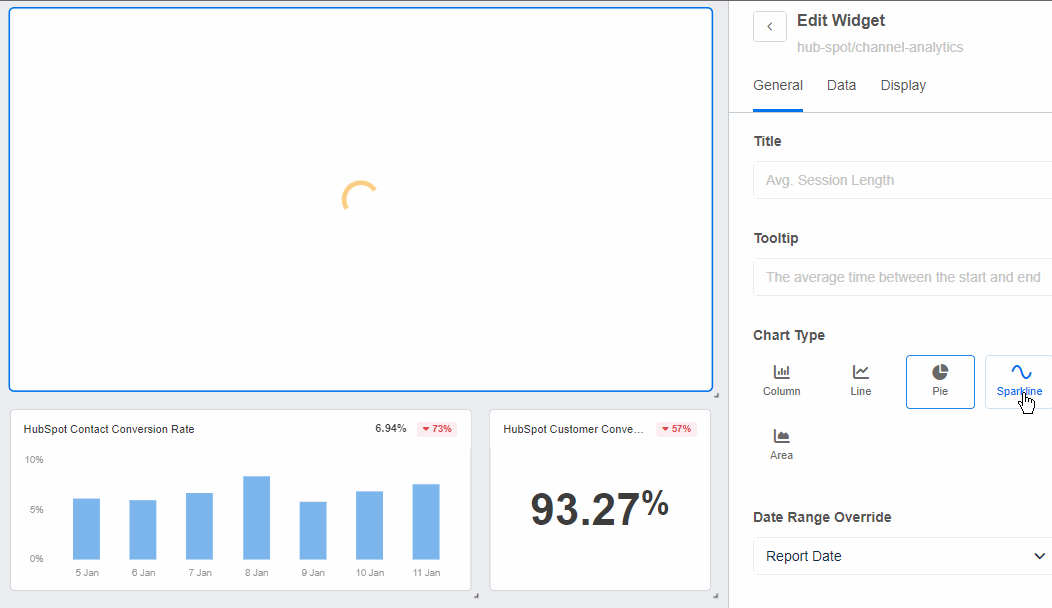Focus the Tooltip text field
Viewport: 1052px width, 608px height.
902,277
